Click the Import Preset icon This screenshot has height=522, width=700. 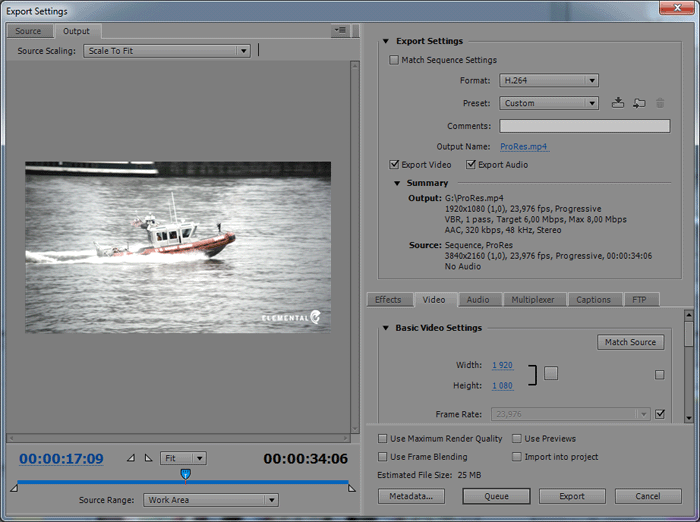pos(639,103)
